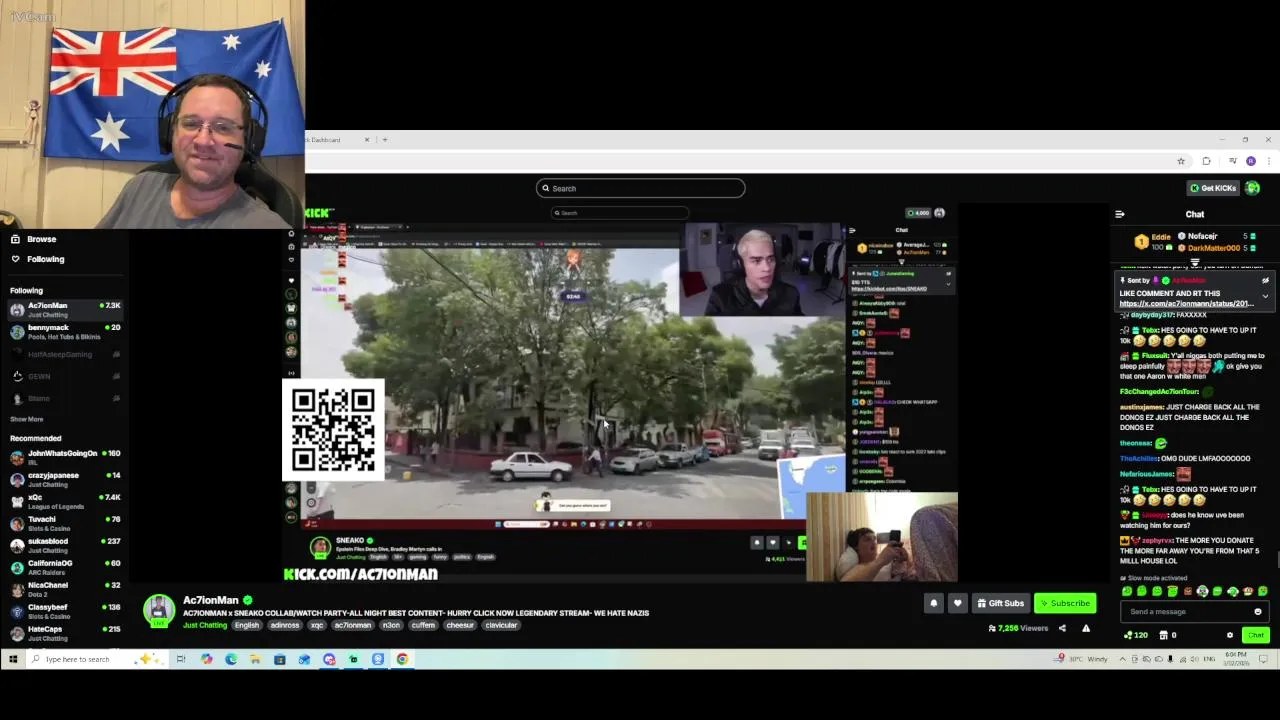
Task: Click the Get KICKs button
Action: pyautogui.click(x=1213, y=188)
